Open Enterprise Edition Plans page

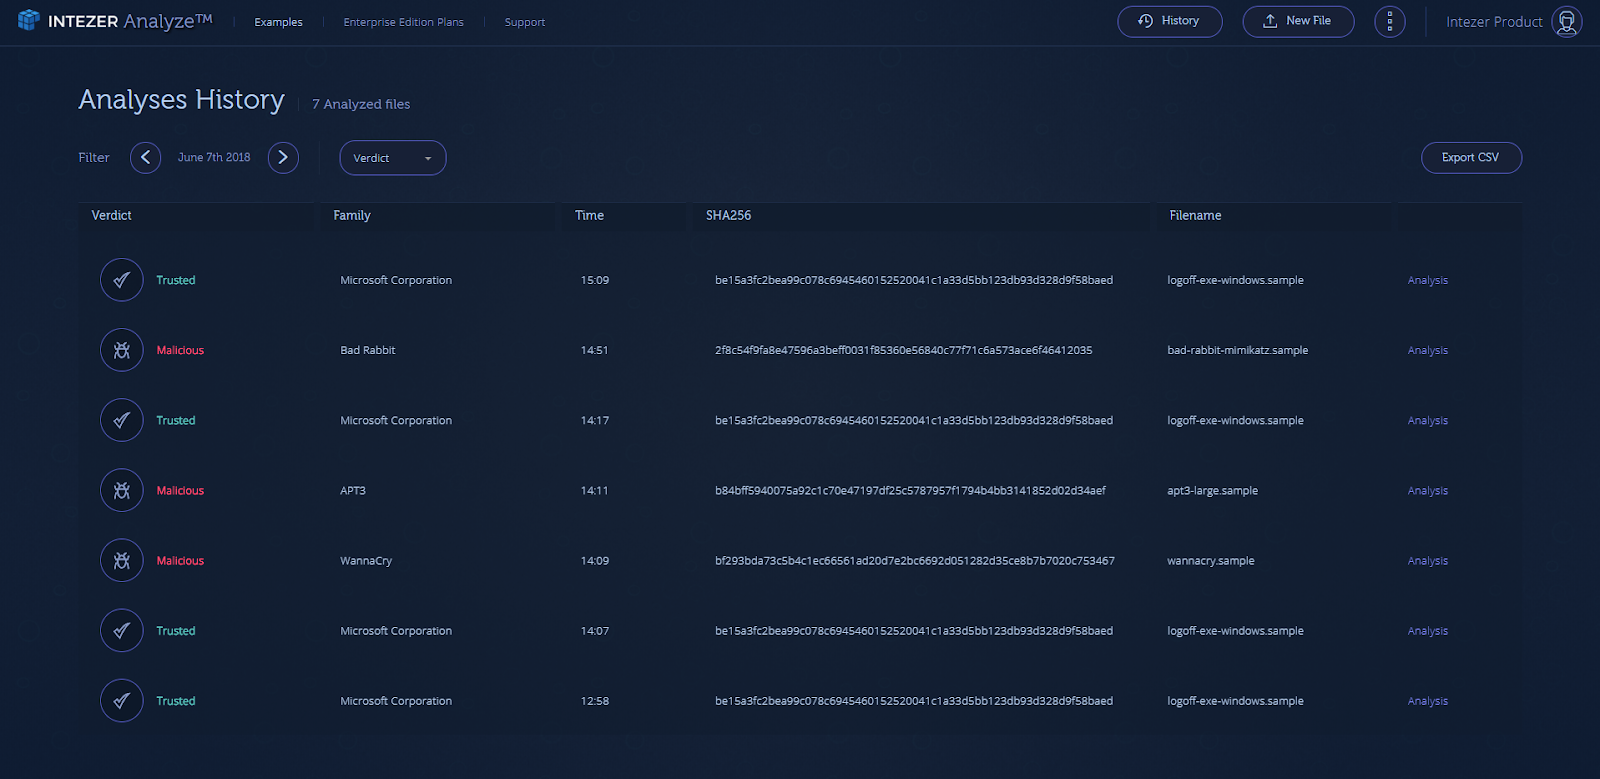pos(403,22)
